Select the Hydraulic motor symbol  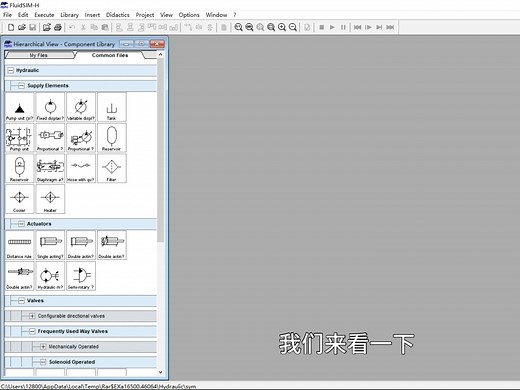pyautogui.click(x=50, y=276)
